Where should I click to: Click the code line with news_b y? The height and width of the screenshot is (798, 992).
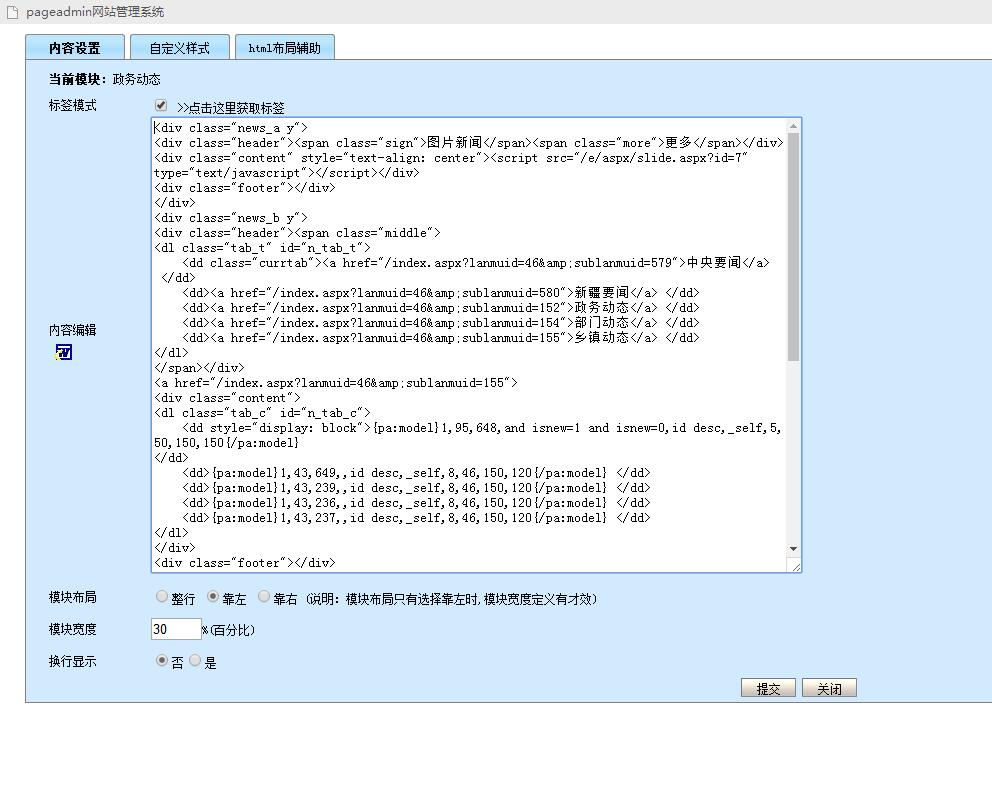point(231,218)
